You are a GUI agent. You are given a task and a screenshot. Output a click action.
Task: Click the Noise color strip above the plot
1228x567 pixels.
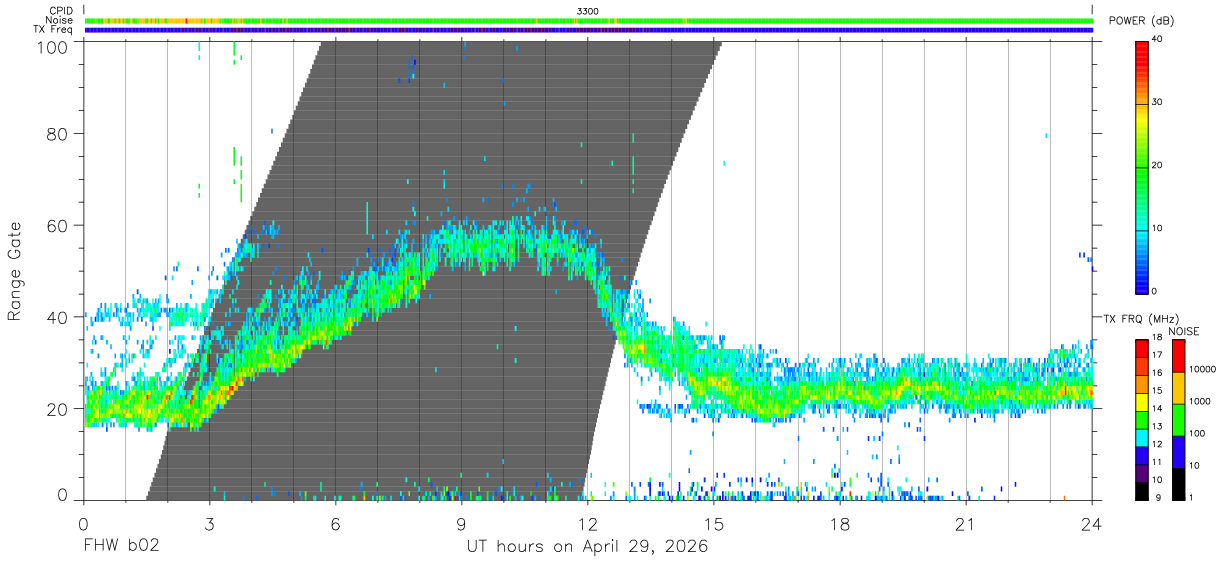[589, 20]
